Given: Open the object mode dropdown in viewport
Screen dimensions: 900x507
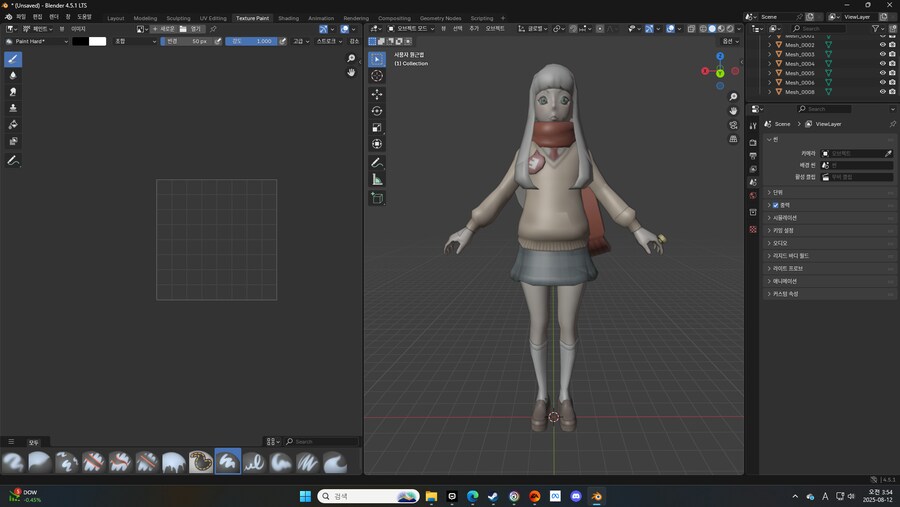Looking at the screenshot, I should [x=411, y=28].
